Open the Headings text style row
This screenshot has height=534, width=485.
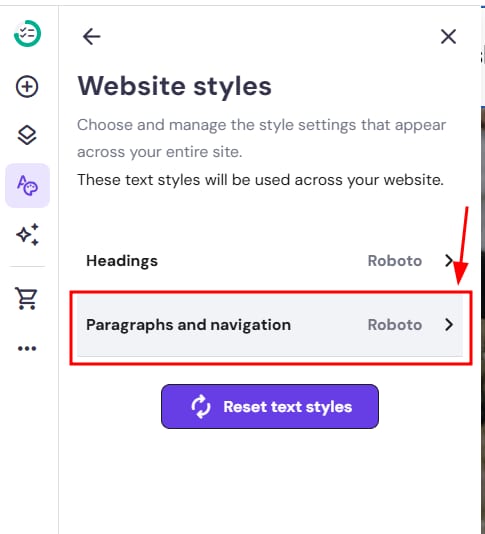pyautogui.click(x=270, y=261)
